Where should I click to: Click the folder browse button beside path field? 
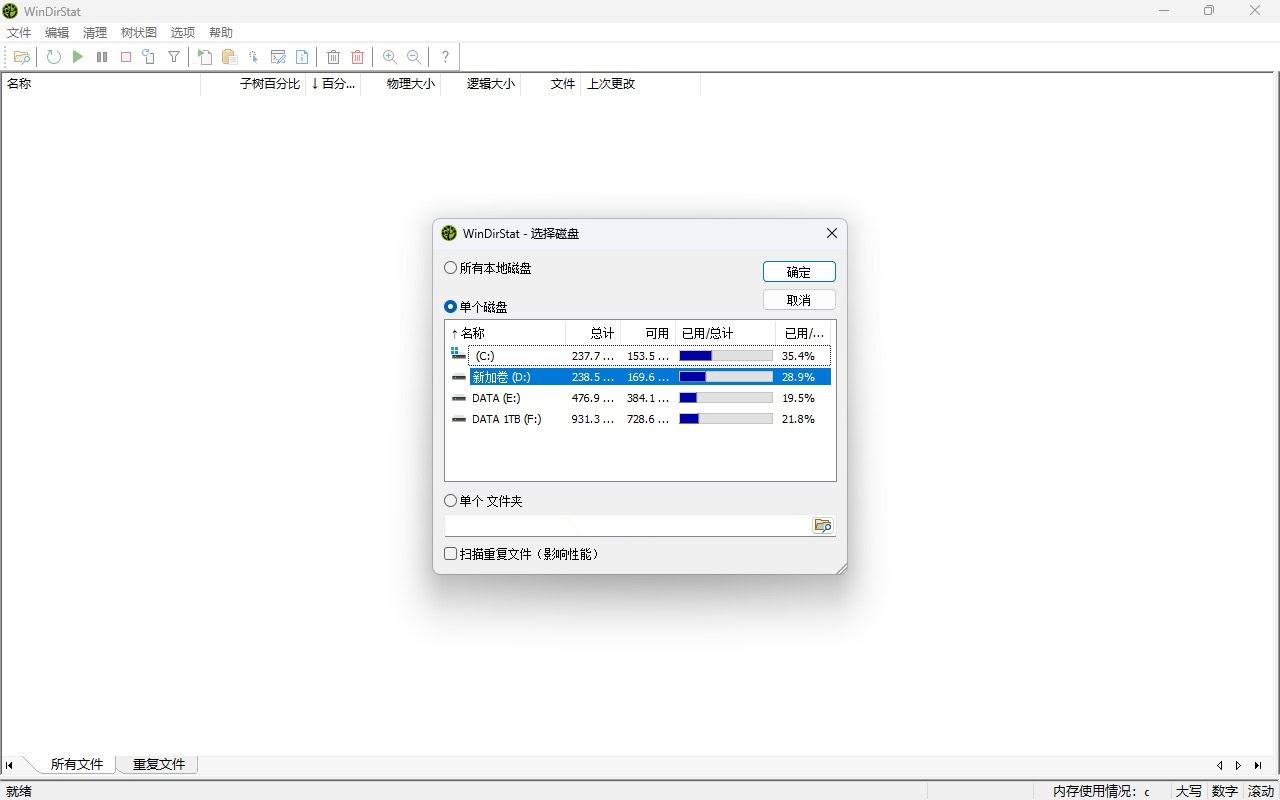pyautogui.click(x=823, y=526)
